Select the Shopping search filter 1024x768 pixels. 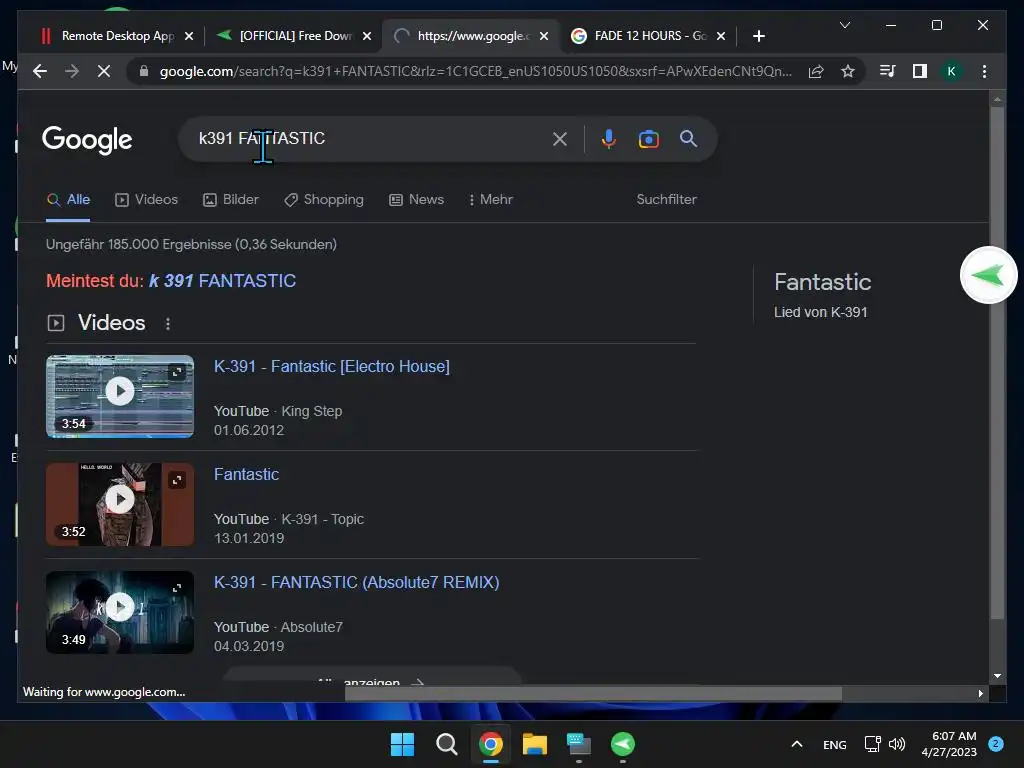pyautogui.click(x=324, y=199)
